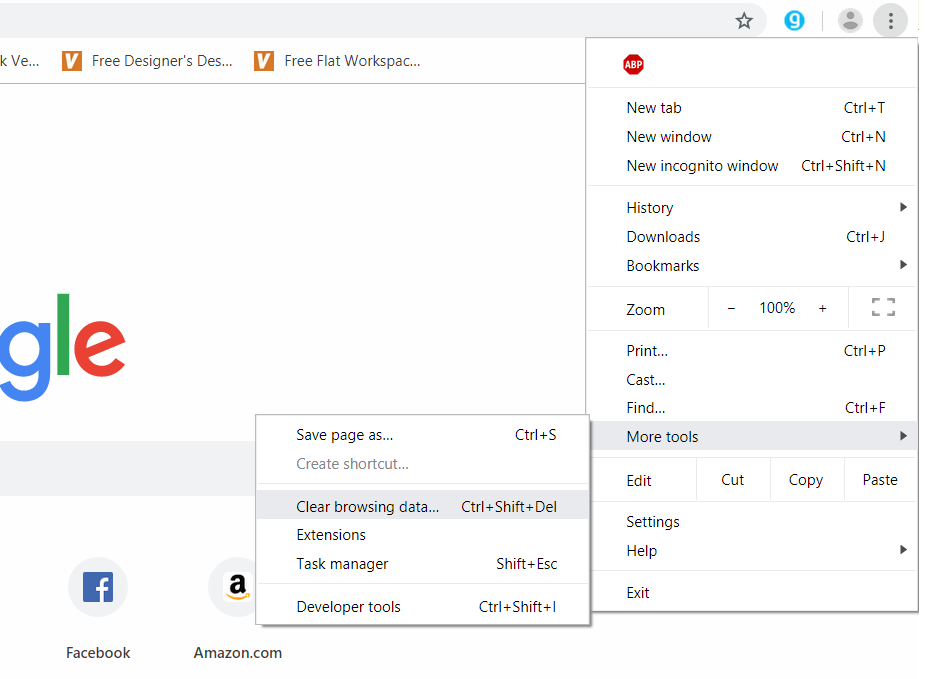Image resolution: width=945 pixels, height=679 pixels.
Task: Open Developer tools from submenu
Action: 348,607
